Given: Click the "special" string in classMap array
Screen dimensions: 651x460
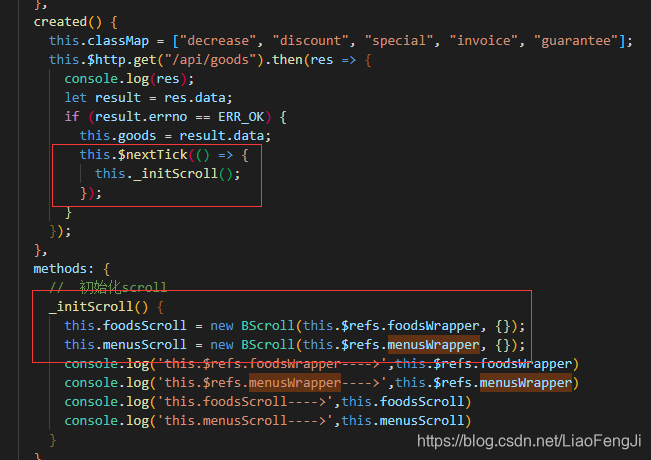Looking at the screenshot, I should [399, 41].
